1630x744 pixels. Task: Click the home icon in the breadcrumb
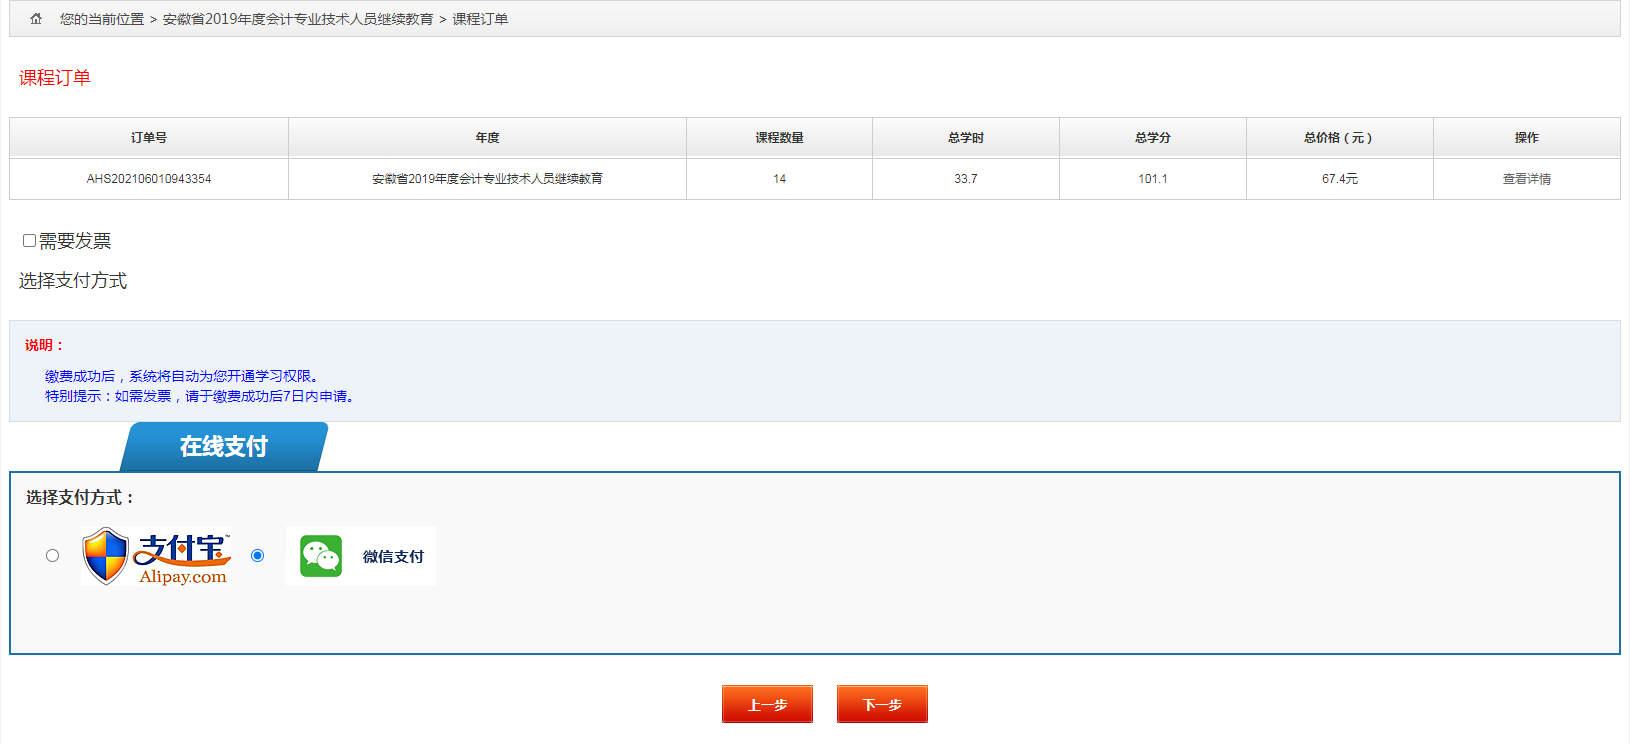pos(36,19)
